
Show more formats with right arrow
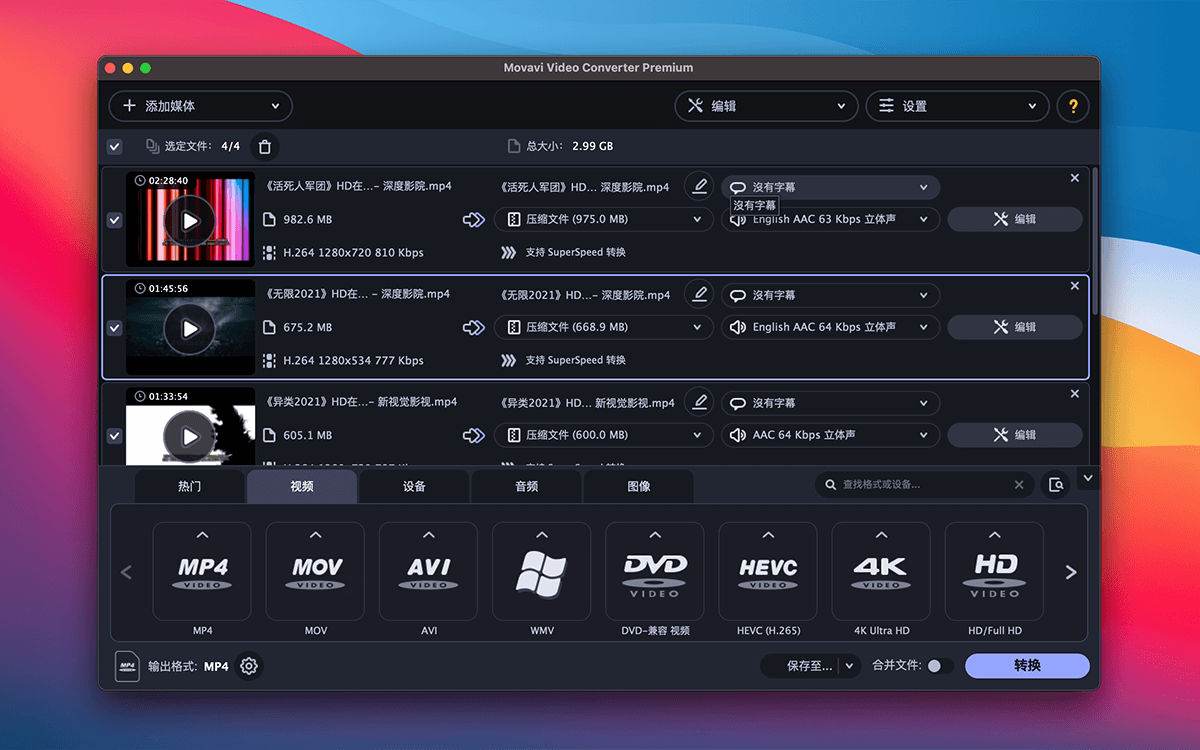tap(1071, 573)
